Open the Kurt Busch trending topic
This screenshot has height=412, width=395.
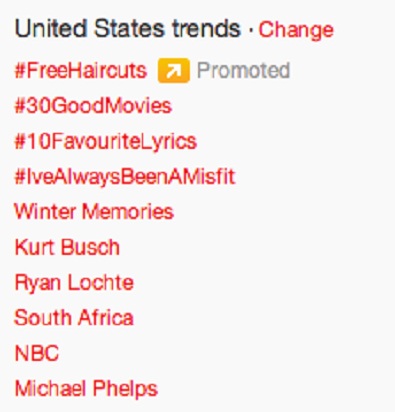(67, 247)
